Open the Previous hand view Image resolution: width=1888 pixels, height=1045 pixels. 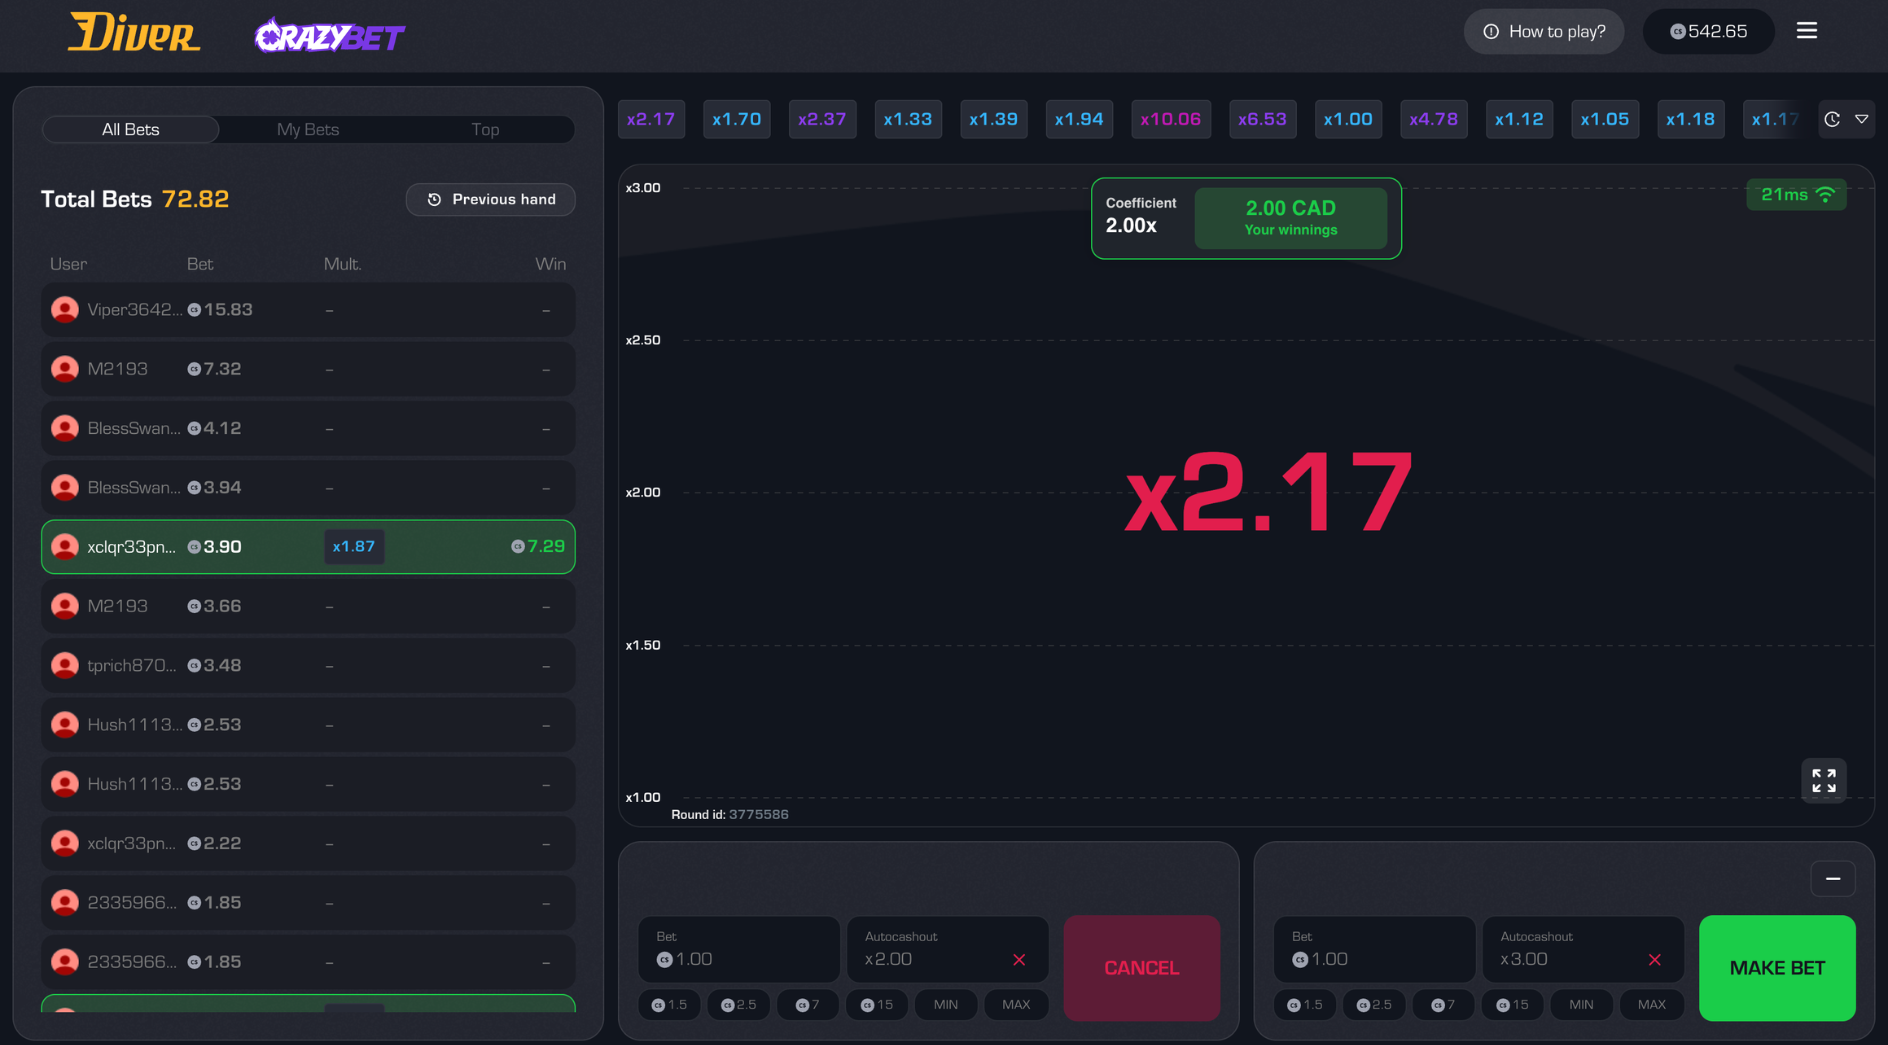tap(490, 200)
